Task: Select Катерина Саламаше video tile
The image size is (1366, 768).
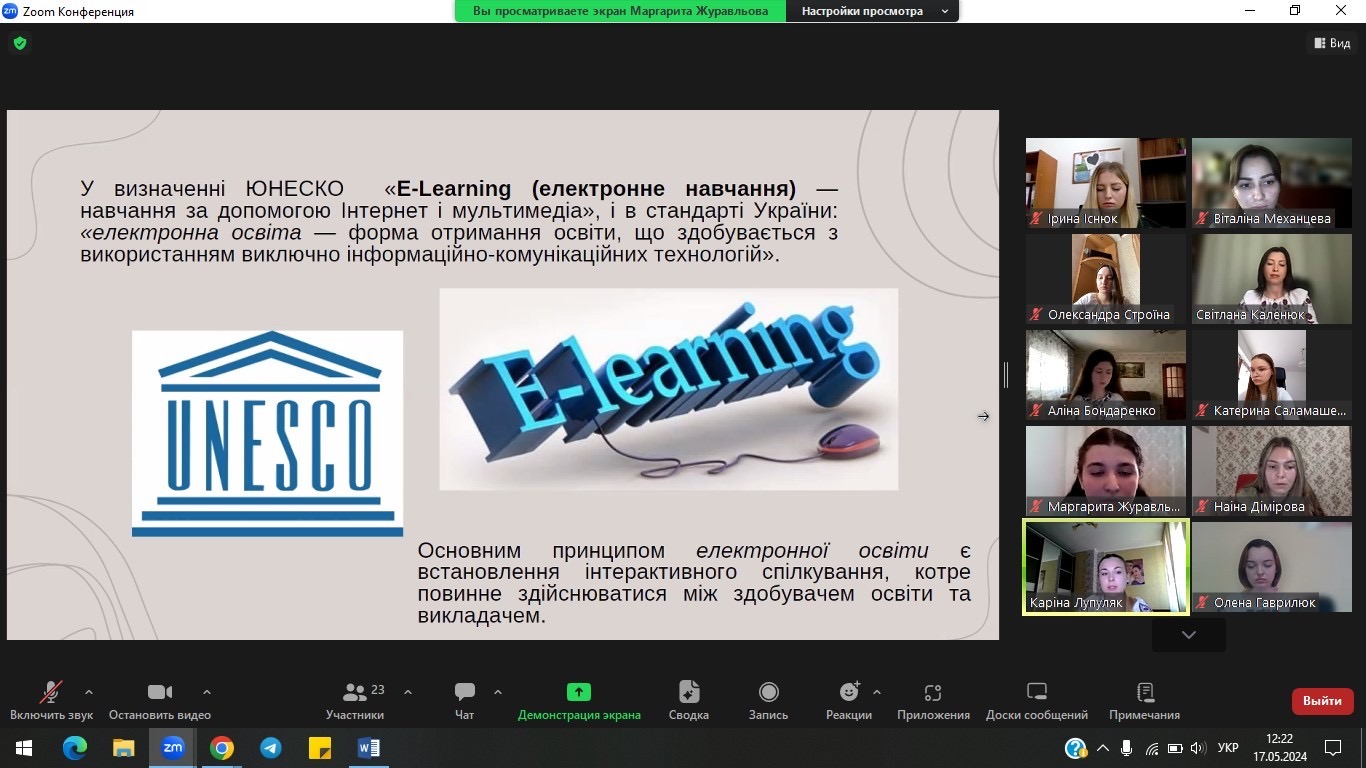Action: coord(1271,375)
